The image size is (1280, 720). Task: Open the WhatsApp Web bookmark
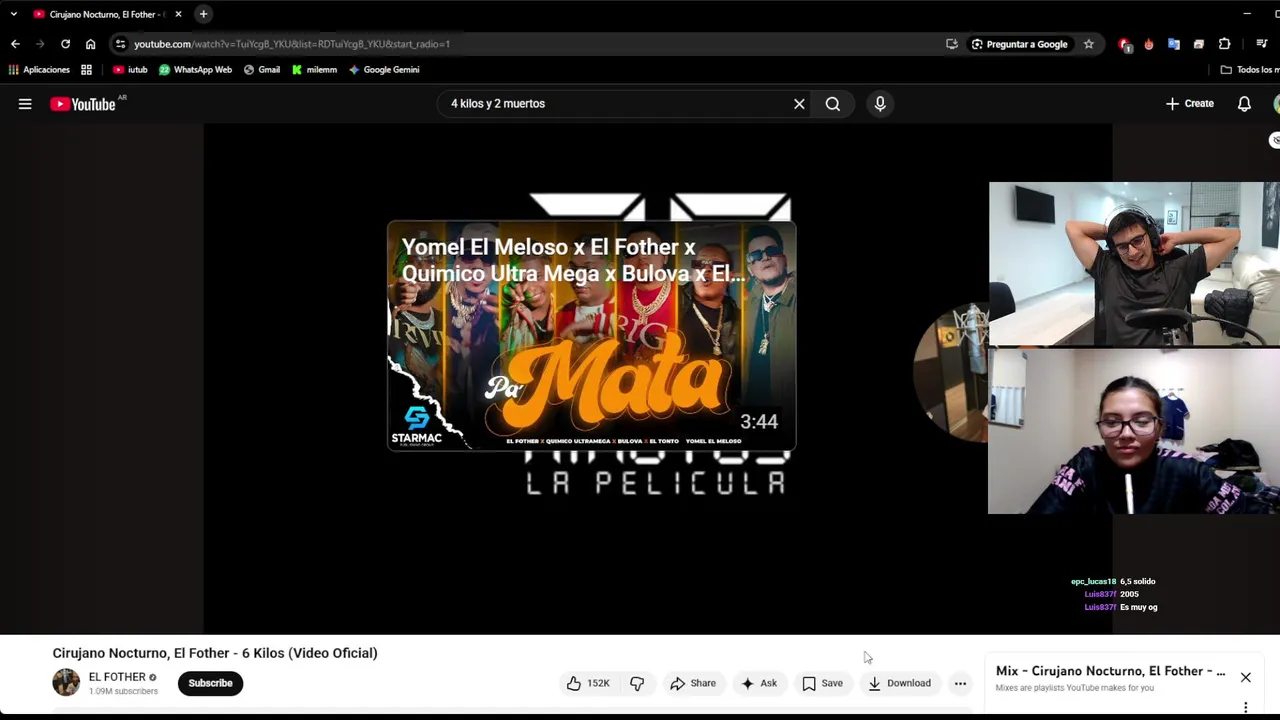(195, 70)
